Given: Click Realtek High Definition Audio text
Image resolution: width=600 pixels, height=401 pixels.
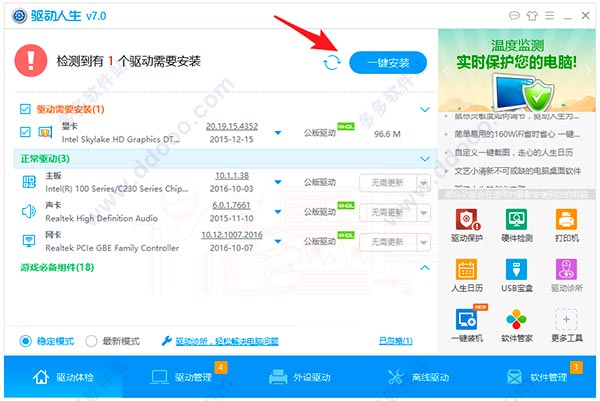Looking at the screenshot, I should pyautogui.click(x=101, y=218).
